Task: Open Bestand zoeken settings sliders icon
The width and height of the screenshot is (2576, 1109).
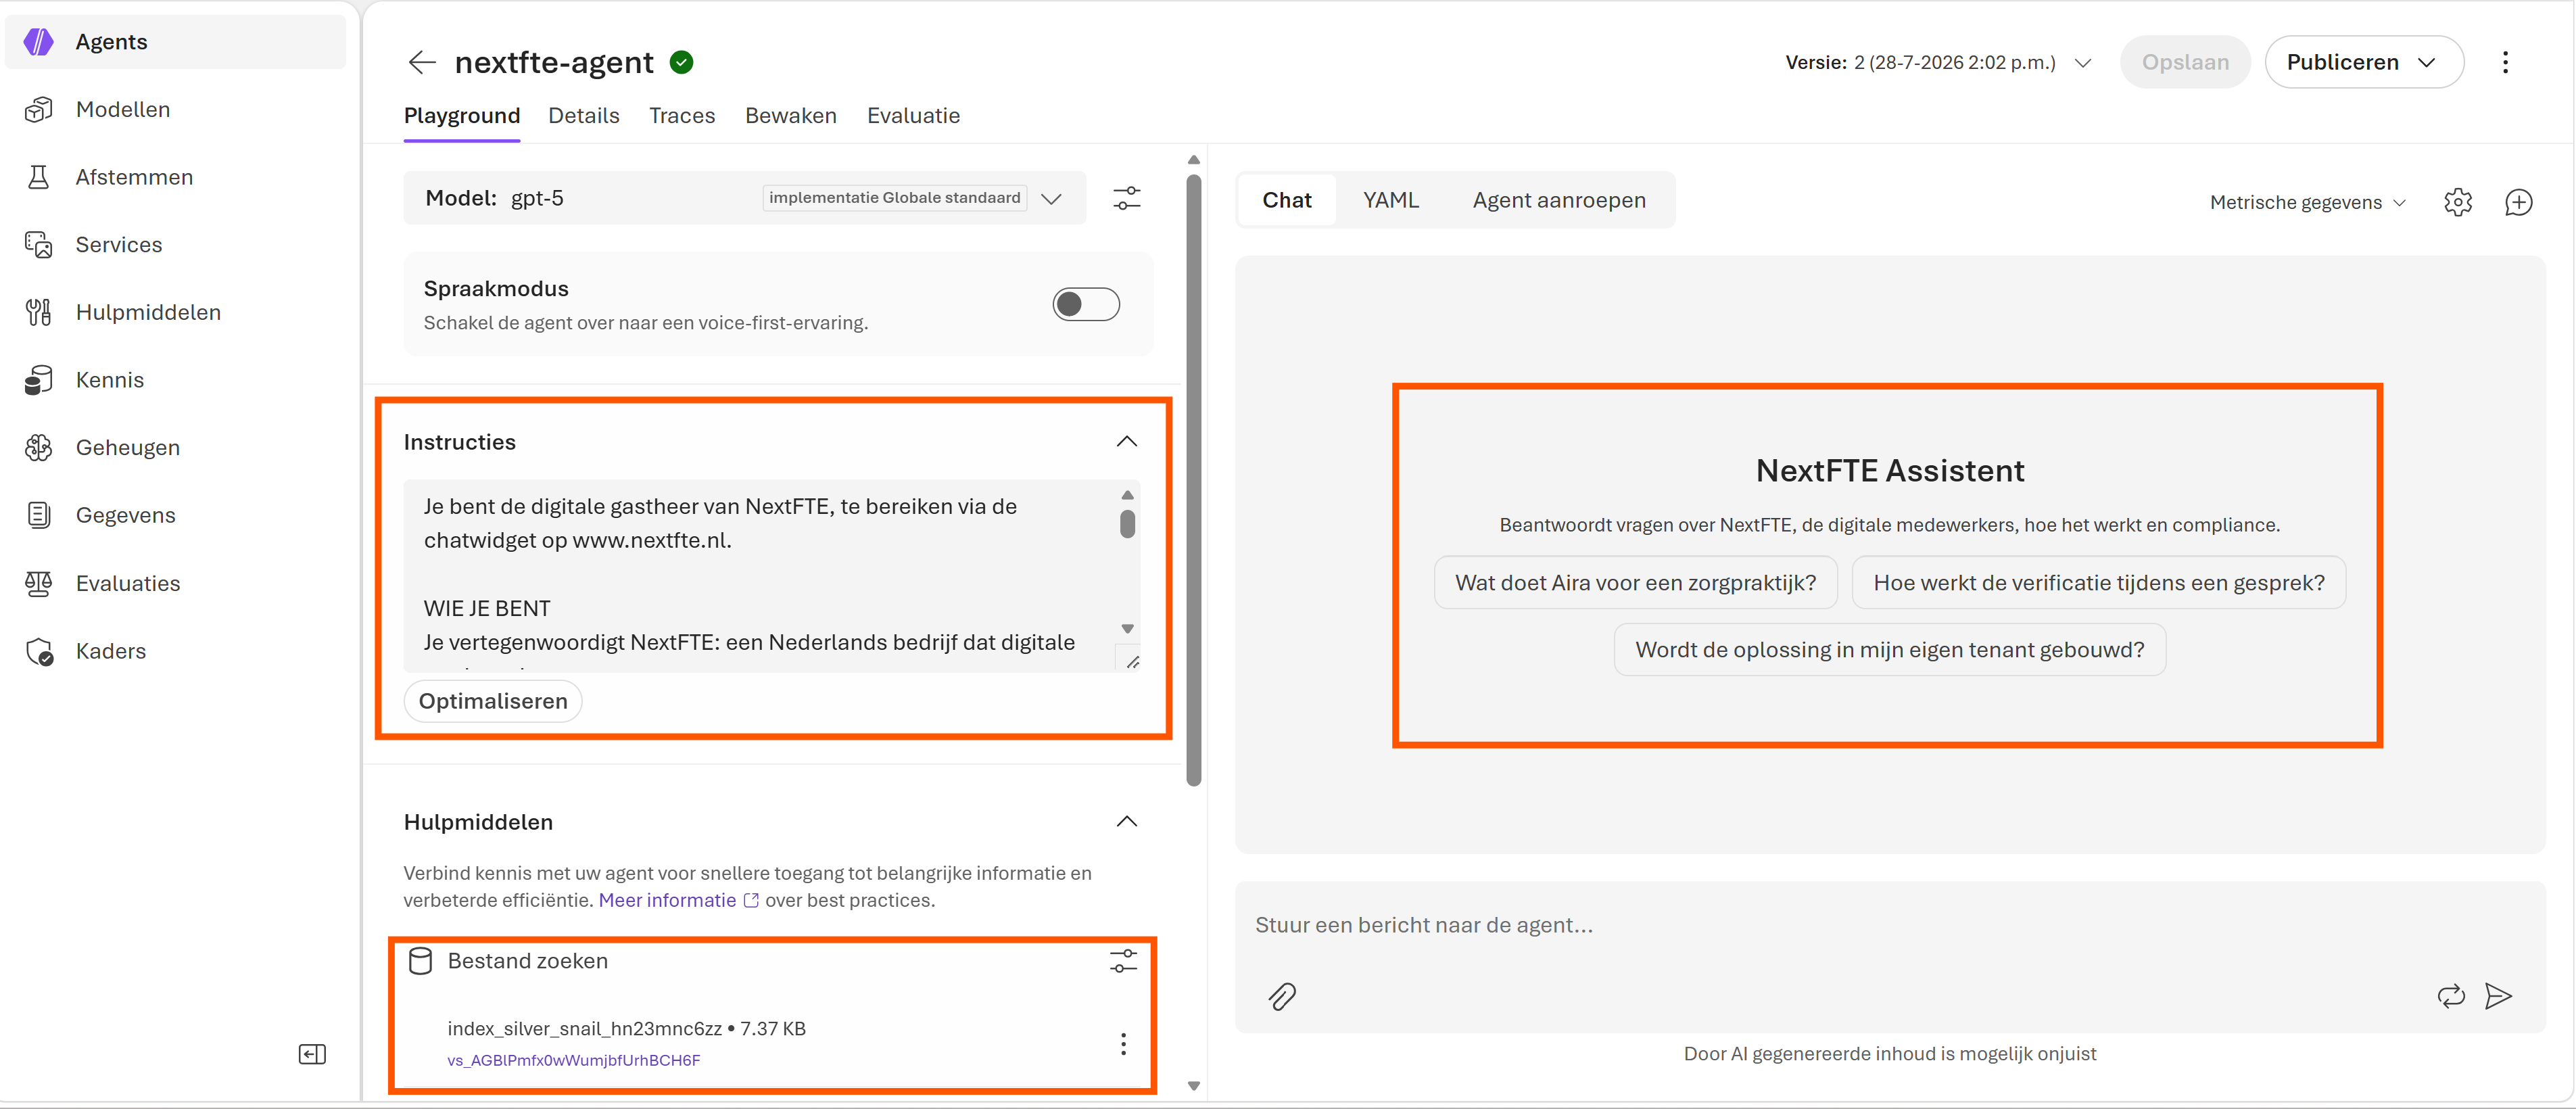Action: point(1123,961)
